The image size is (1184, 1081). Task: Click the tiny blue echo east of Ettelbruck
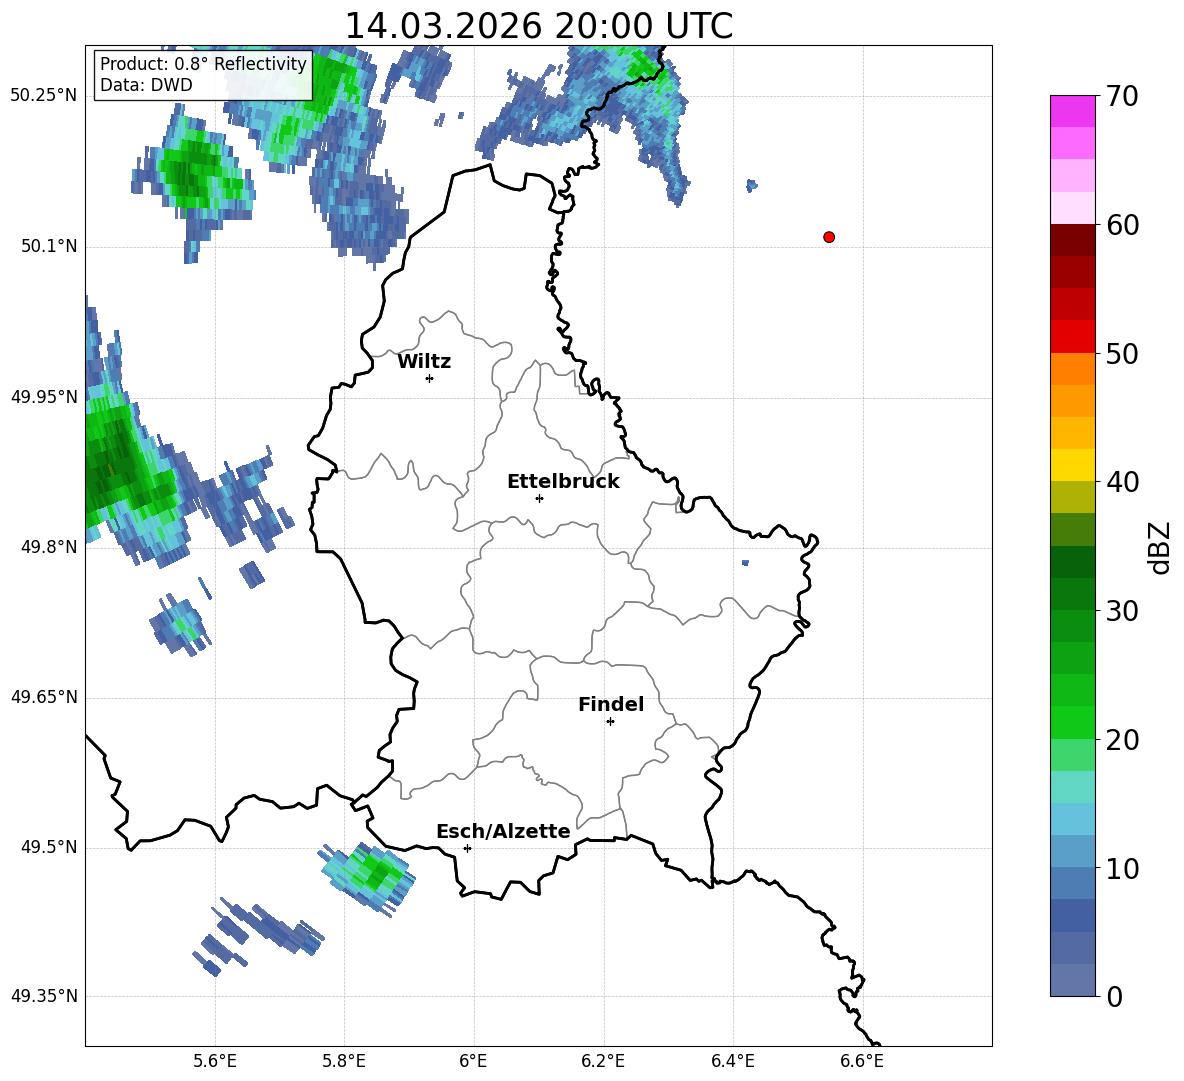tap(745, 562)
